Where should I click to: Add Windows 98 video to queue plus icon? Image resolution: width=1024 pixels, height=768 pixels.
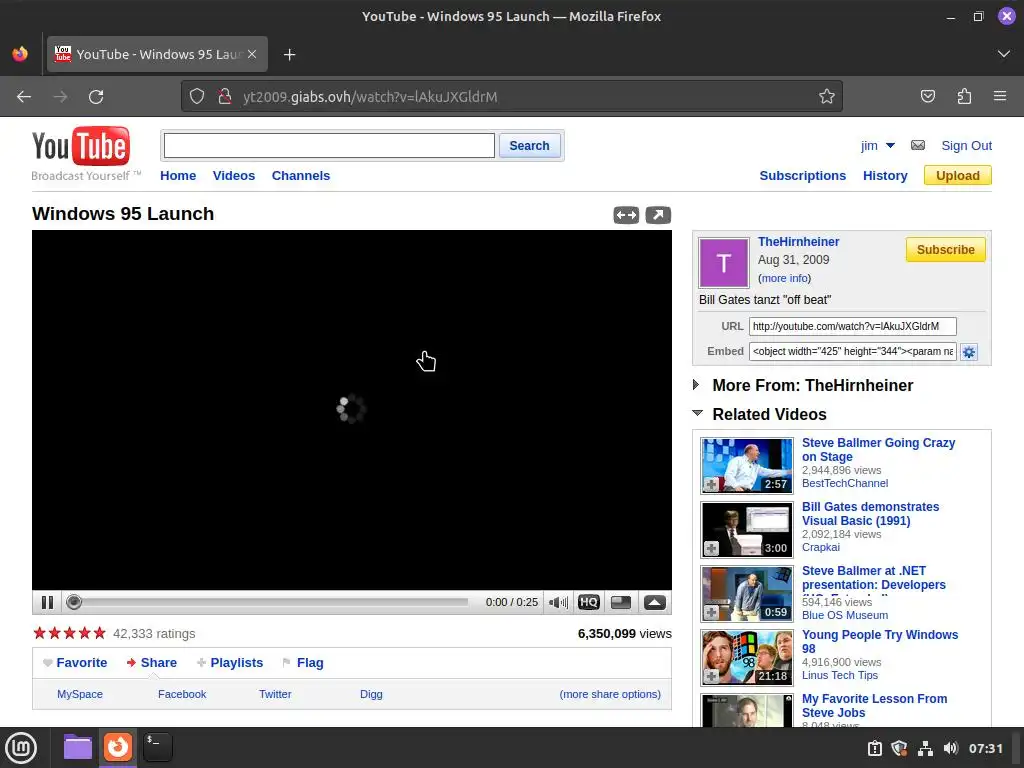(712, 677)
